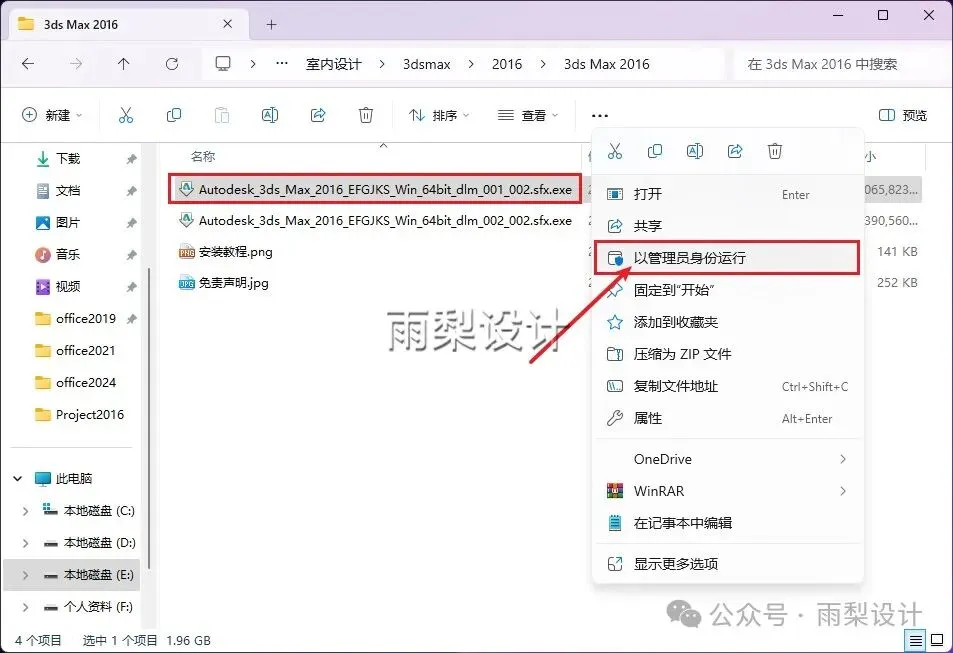953x653 pixels.
Task: Open 下载 in the sidebar
Action: pyautogui.click(x=68, y=159)
